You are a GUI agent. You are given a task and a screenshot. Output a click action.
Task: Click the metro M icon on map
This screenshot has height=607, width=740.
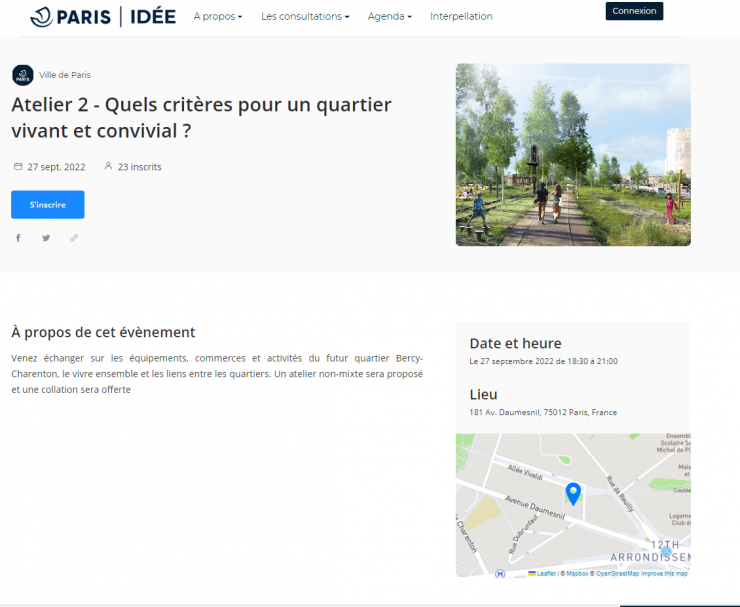point(499,574)
